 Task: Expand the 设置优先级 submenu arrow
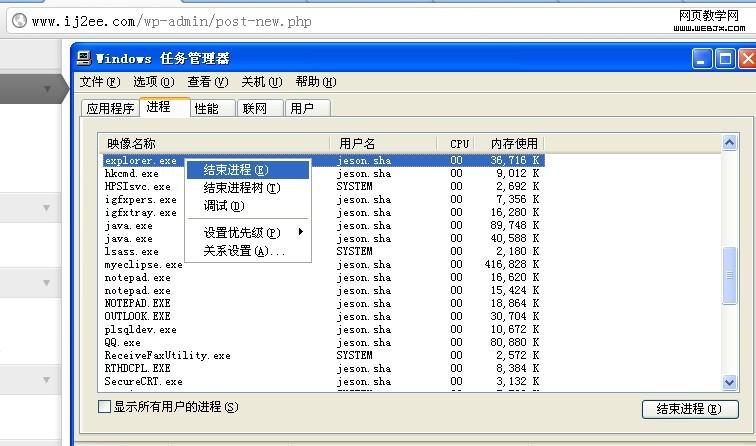[x=300, y=233]
